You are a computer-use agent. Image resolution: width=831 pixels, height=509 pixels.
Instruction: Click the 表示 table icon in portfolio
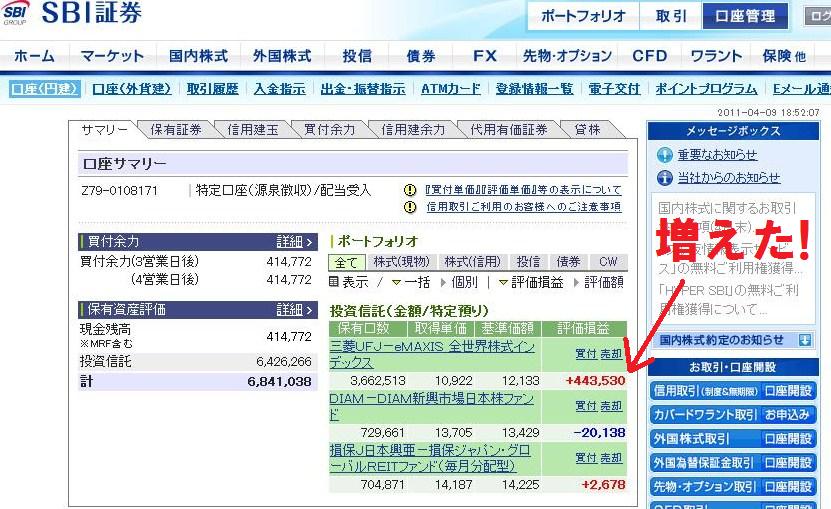pos(334,282)
